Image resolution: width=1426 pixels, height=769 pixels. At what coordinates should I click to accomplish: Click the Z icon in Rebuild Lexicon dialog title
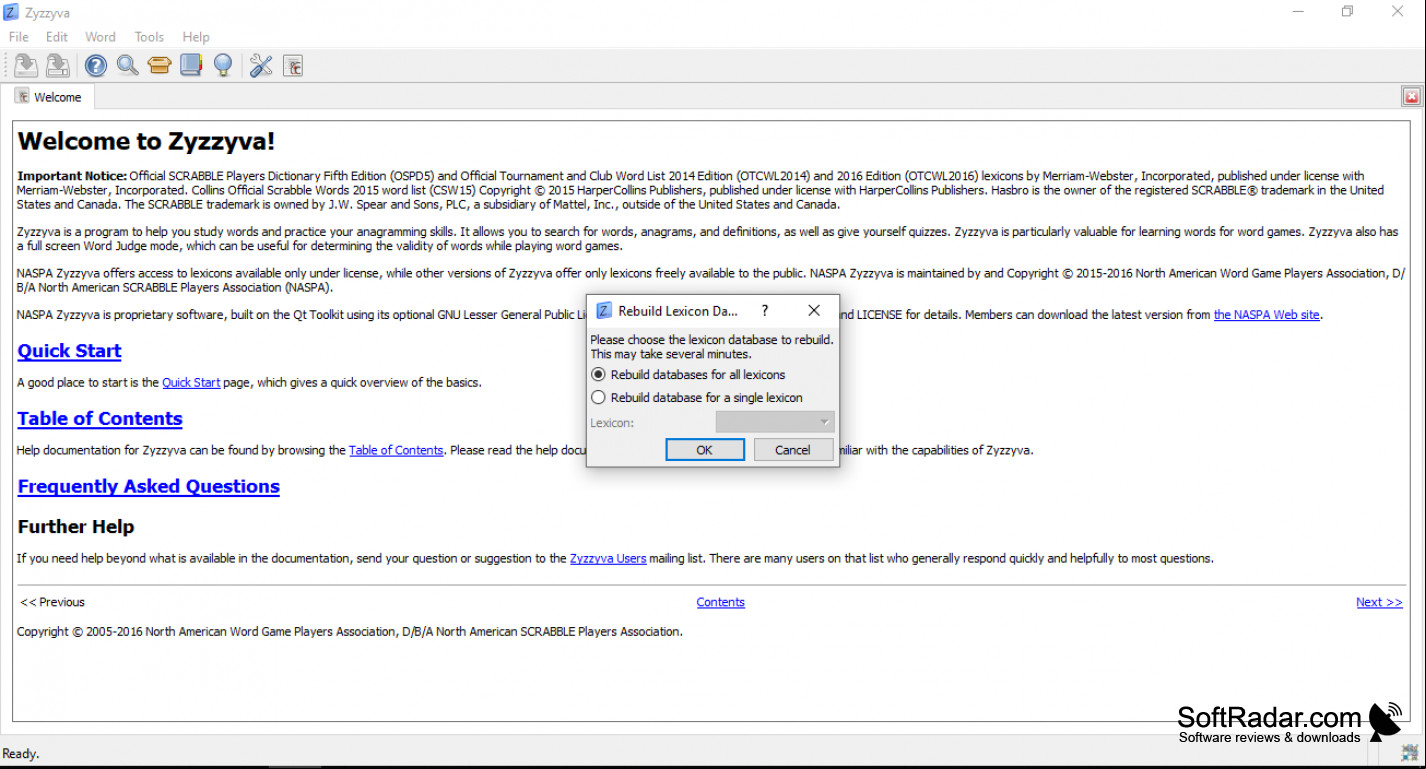603,311
